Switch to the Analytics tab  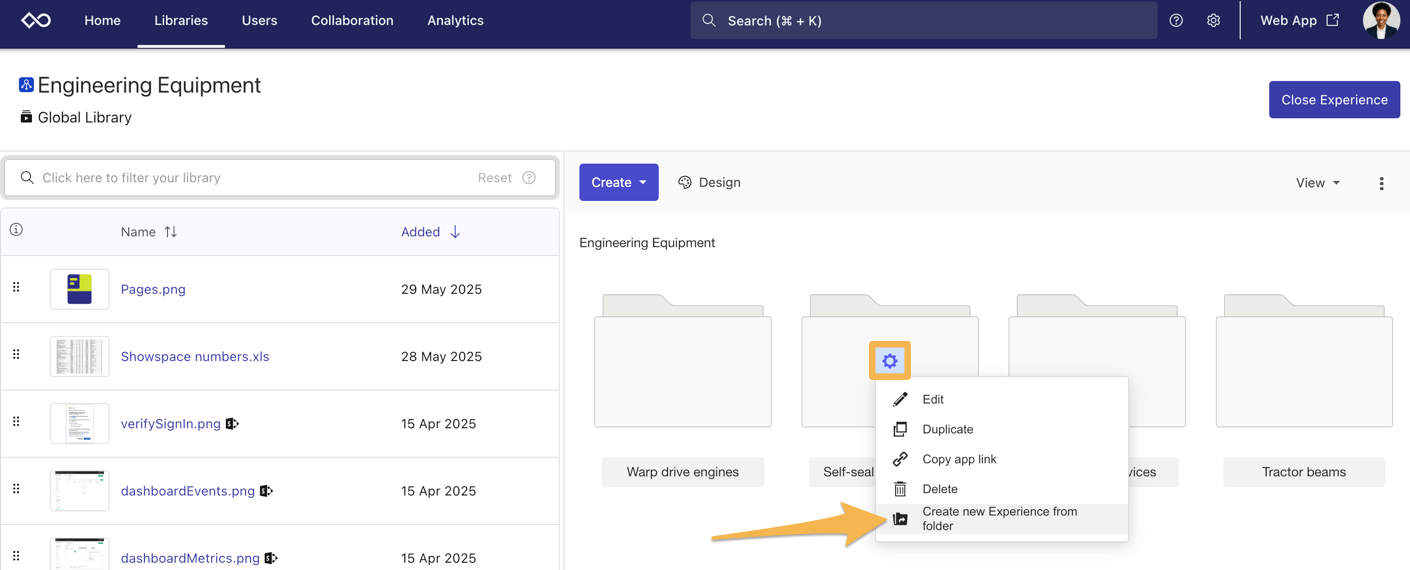click(455, 20)
